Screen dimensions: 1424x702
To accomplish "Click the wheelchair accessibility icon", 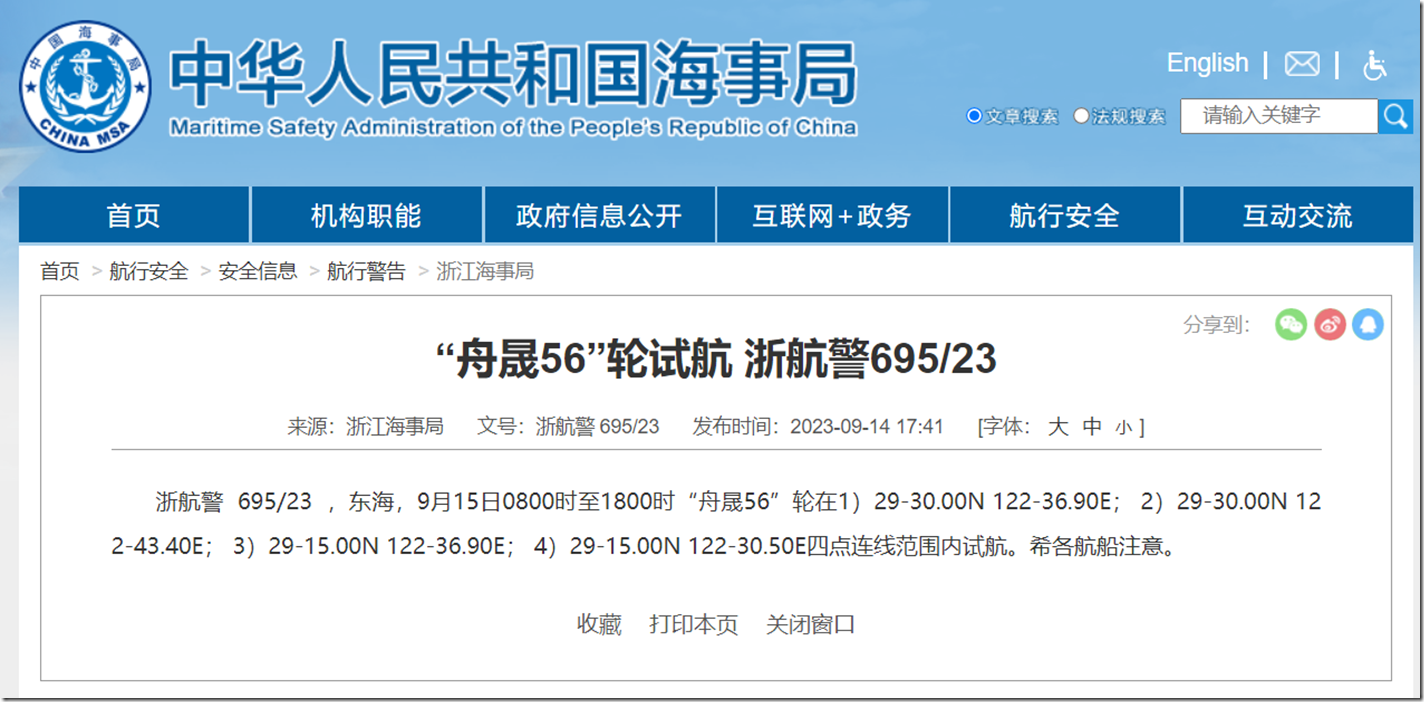I will [x=1375, y=65].
